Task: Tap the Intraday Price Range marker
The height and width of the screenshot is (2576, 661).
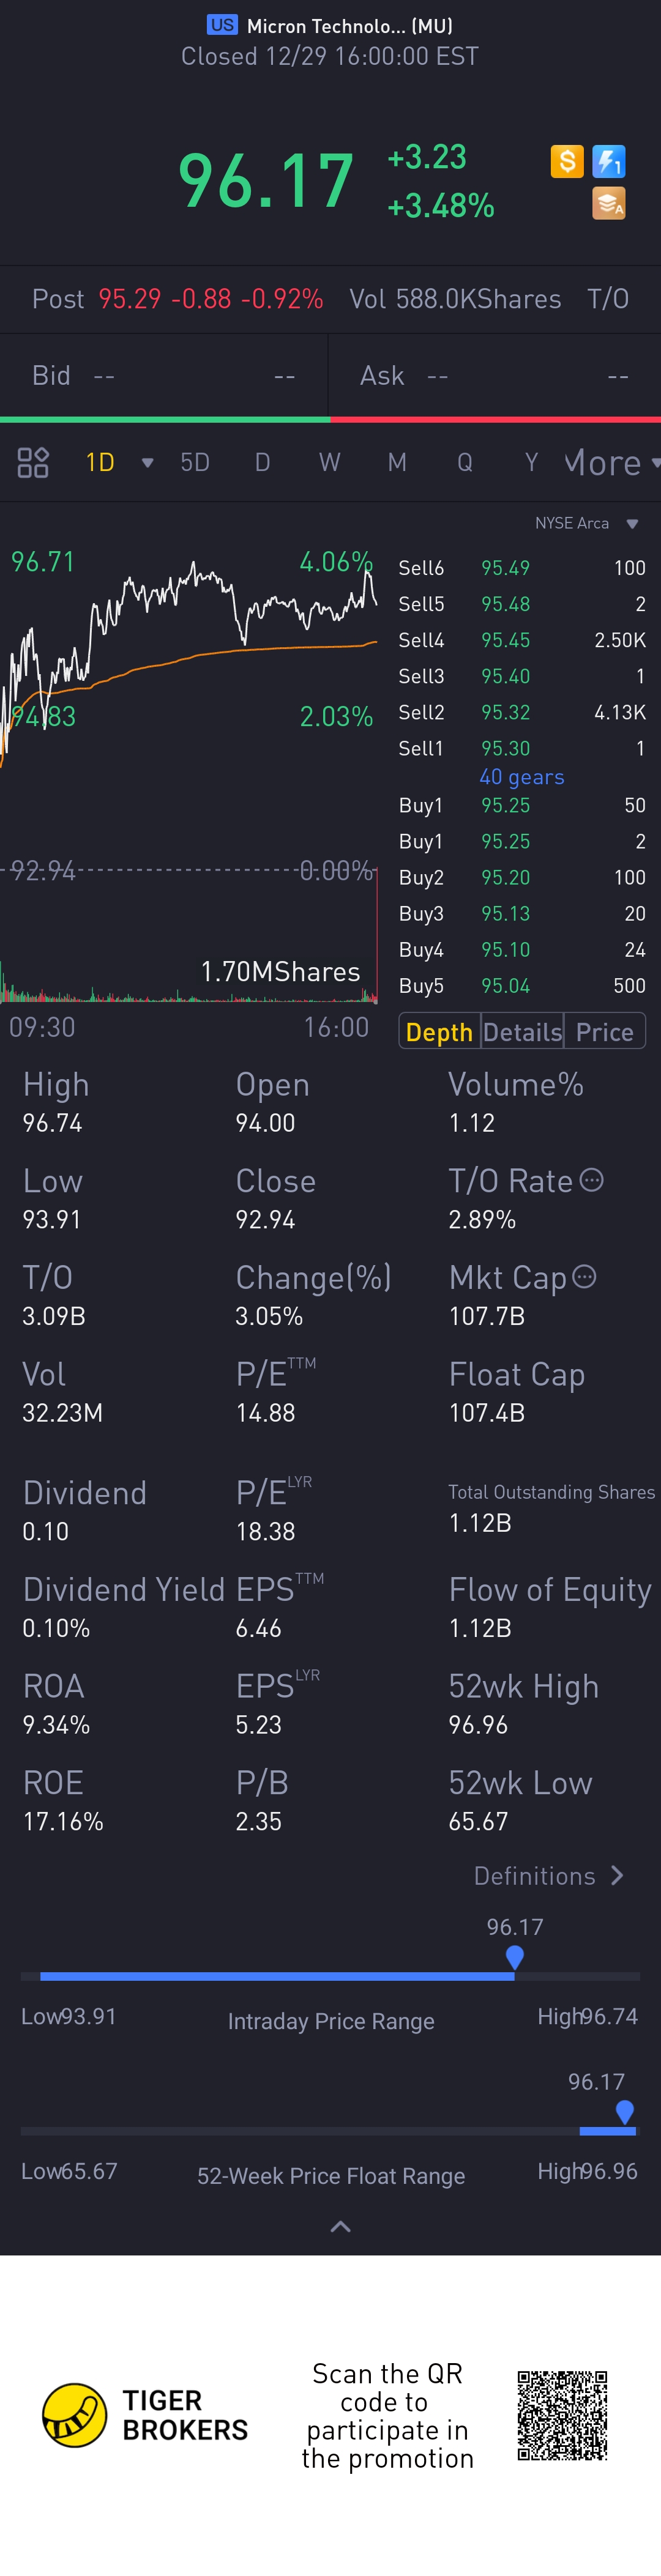Action: tap(515, 1957)
